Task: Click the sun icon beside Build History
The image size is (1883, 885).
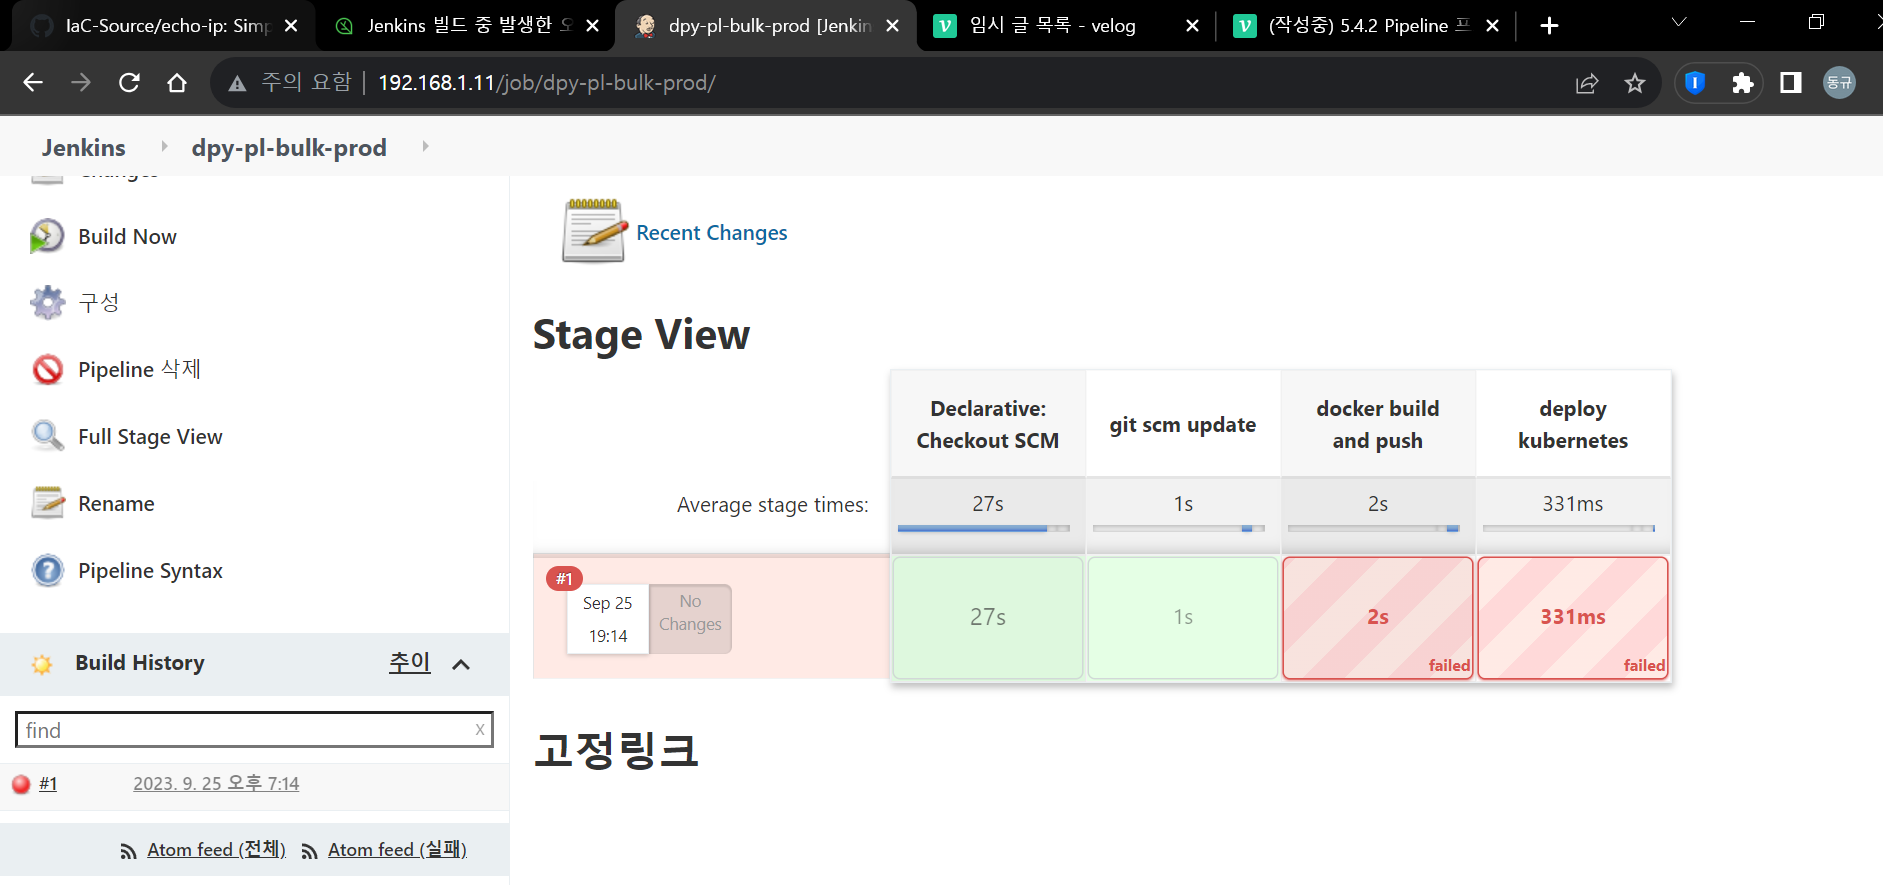Action: tap(42, 664)
